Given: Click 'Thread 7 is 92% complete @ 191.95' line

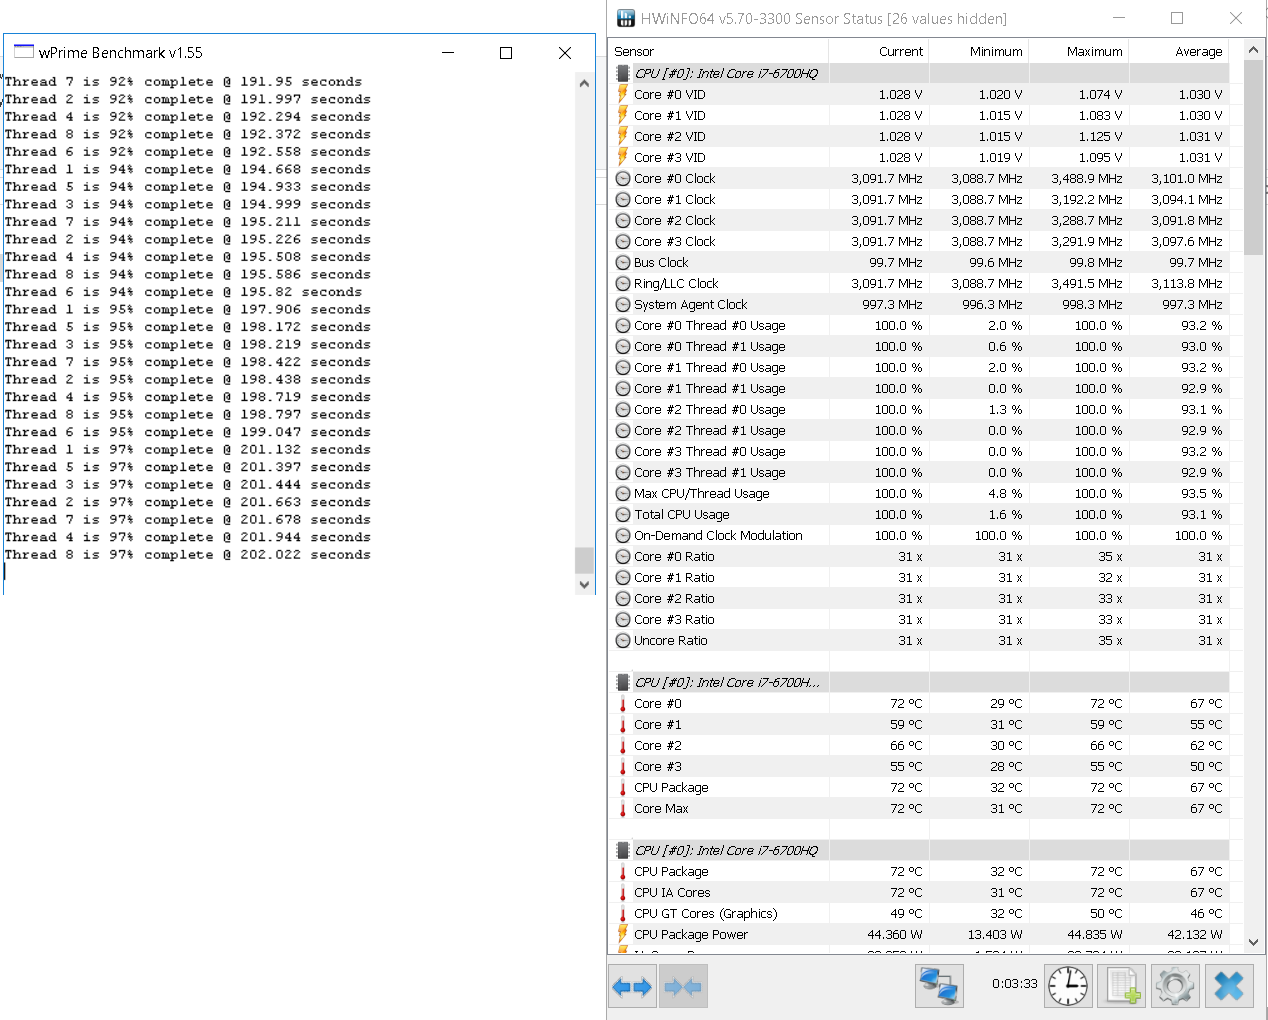Looking at the screenshot, I should coord(183,81).
